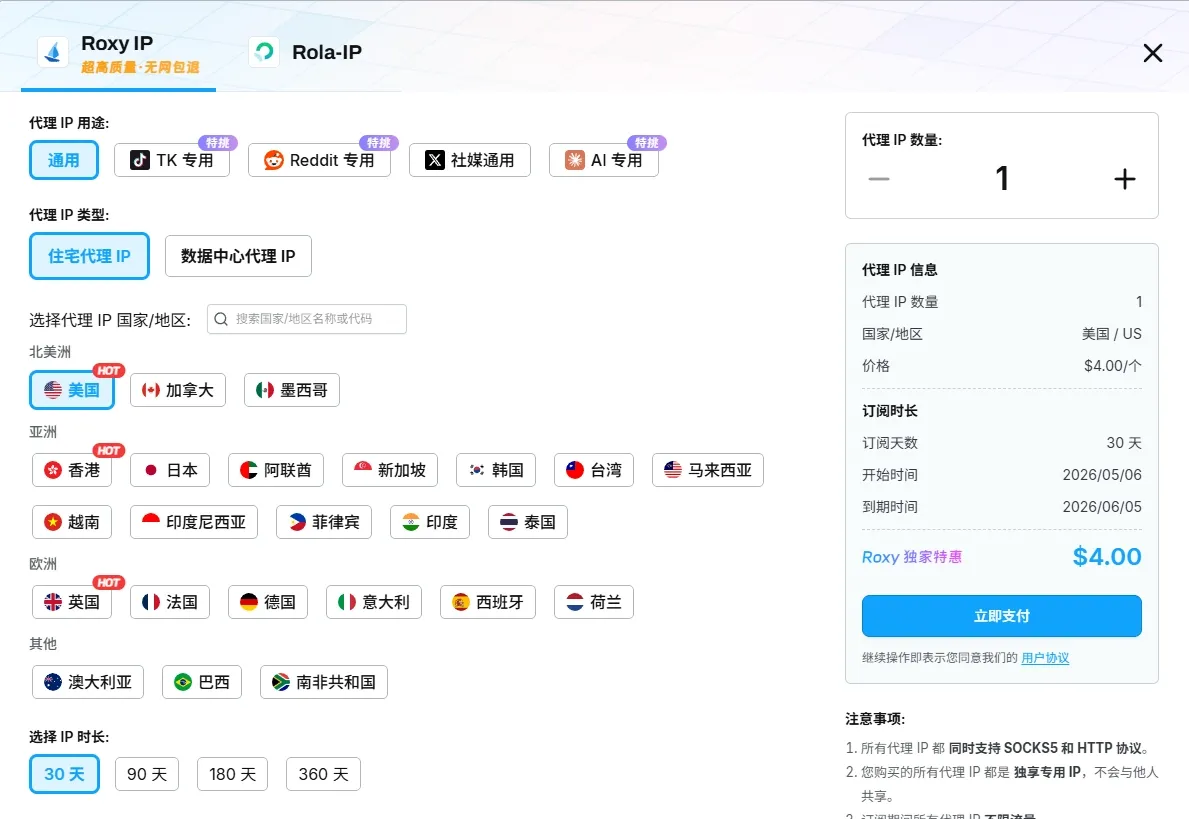Select 香港 region flag option
1189x819 pixels.
[72, 470]
